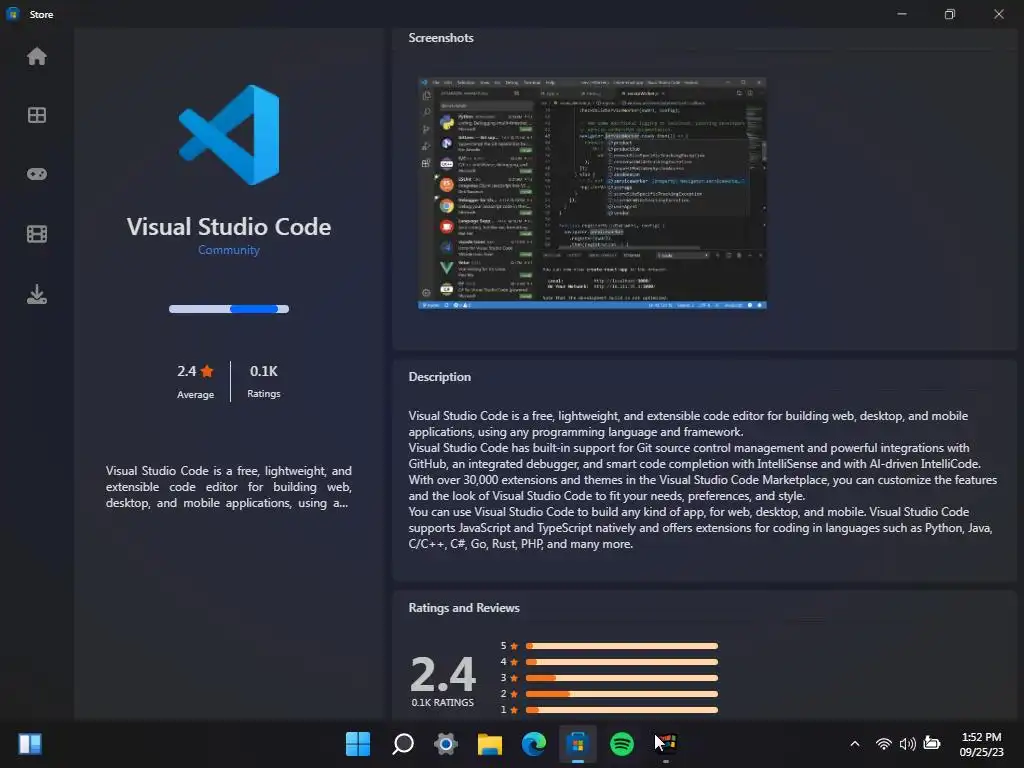Open the Wi-Fi network tray icon
The height and width of the screenshot is (768, 1024).
[x=884, y=744]
